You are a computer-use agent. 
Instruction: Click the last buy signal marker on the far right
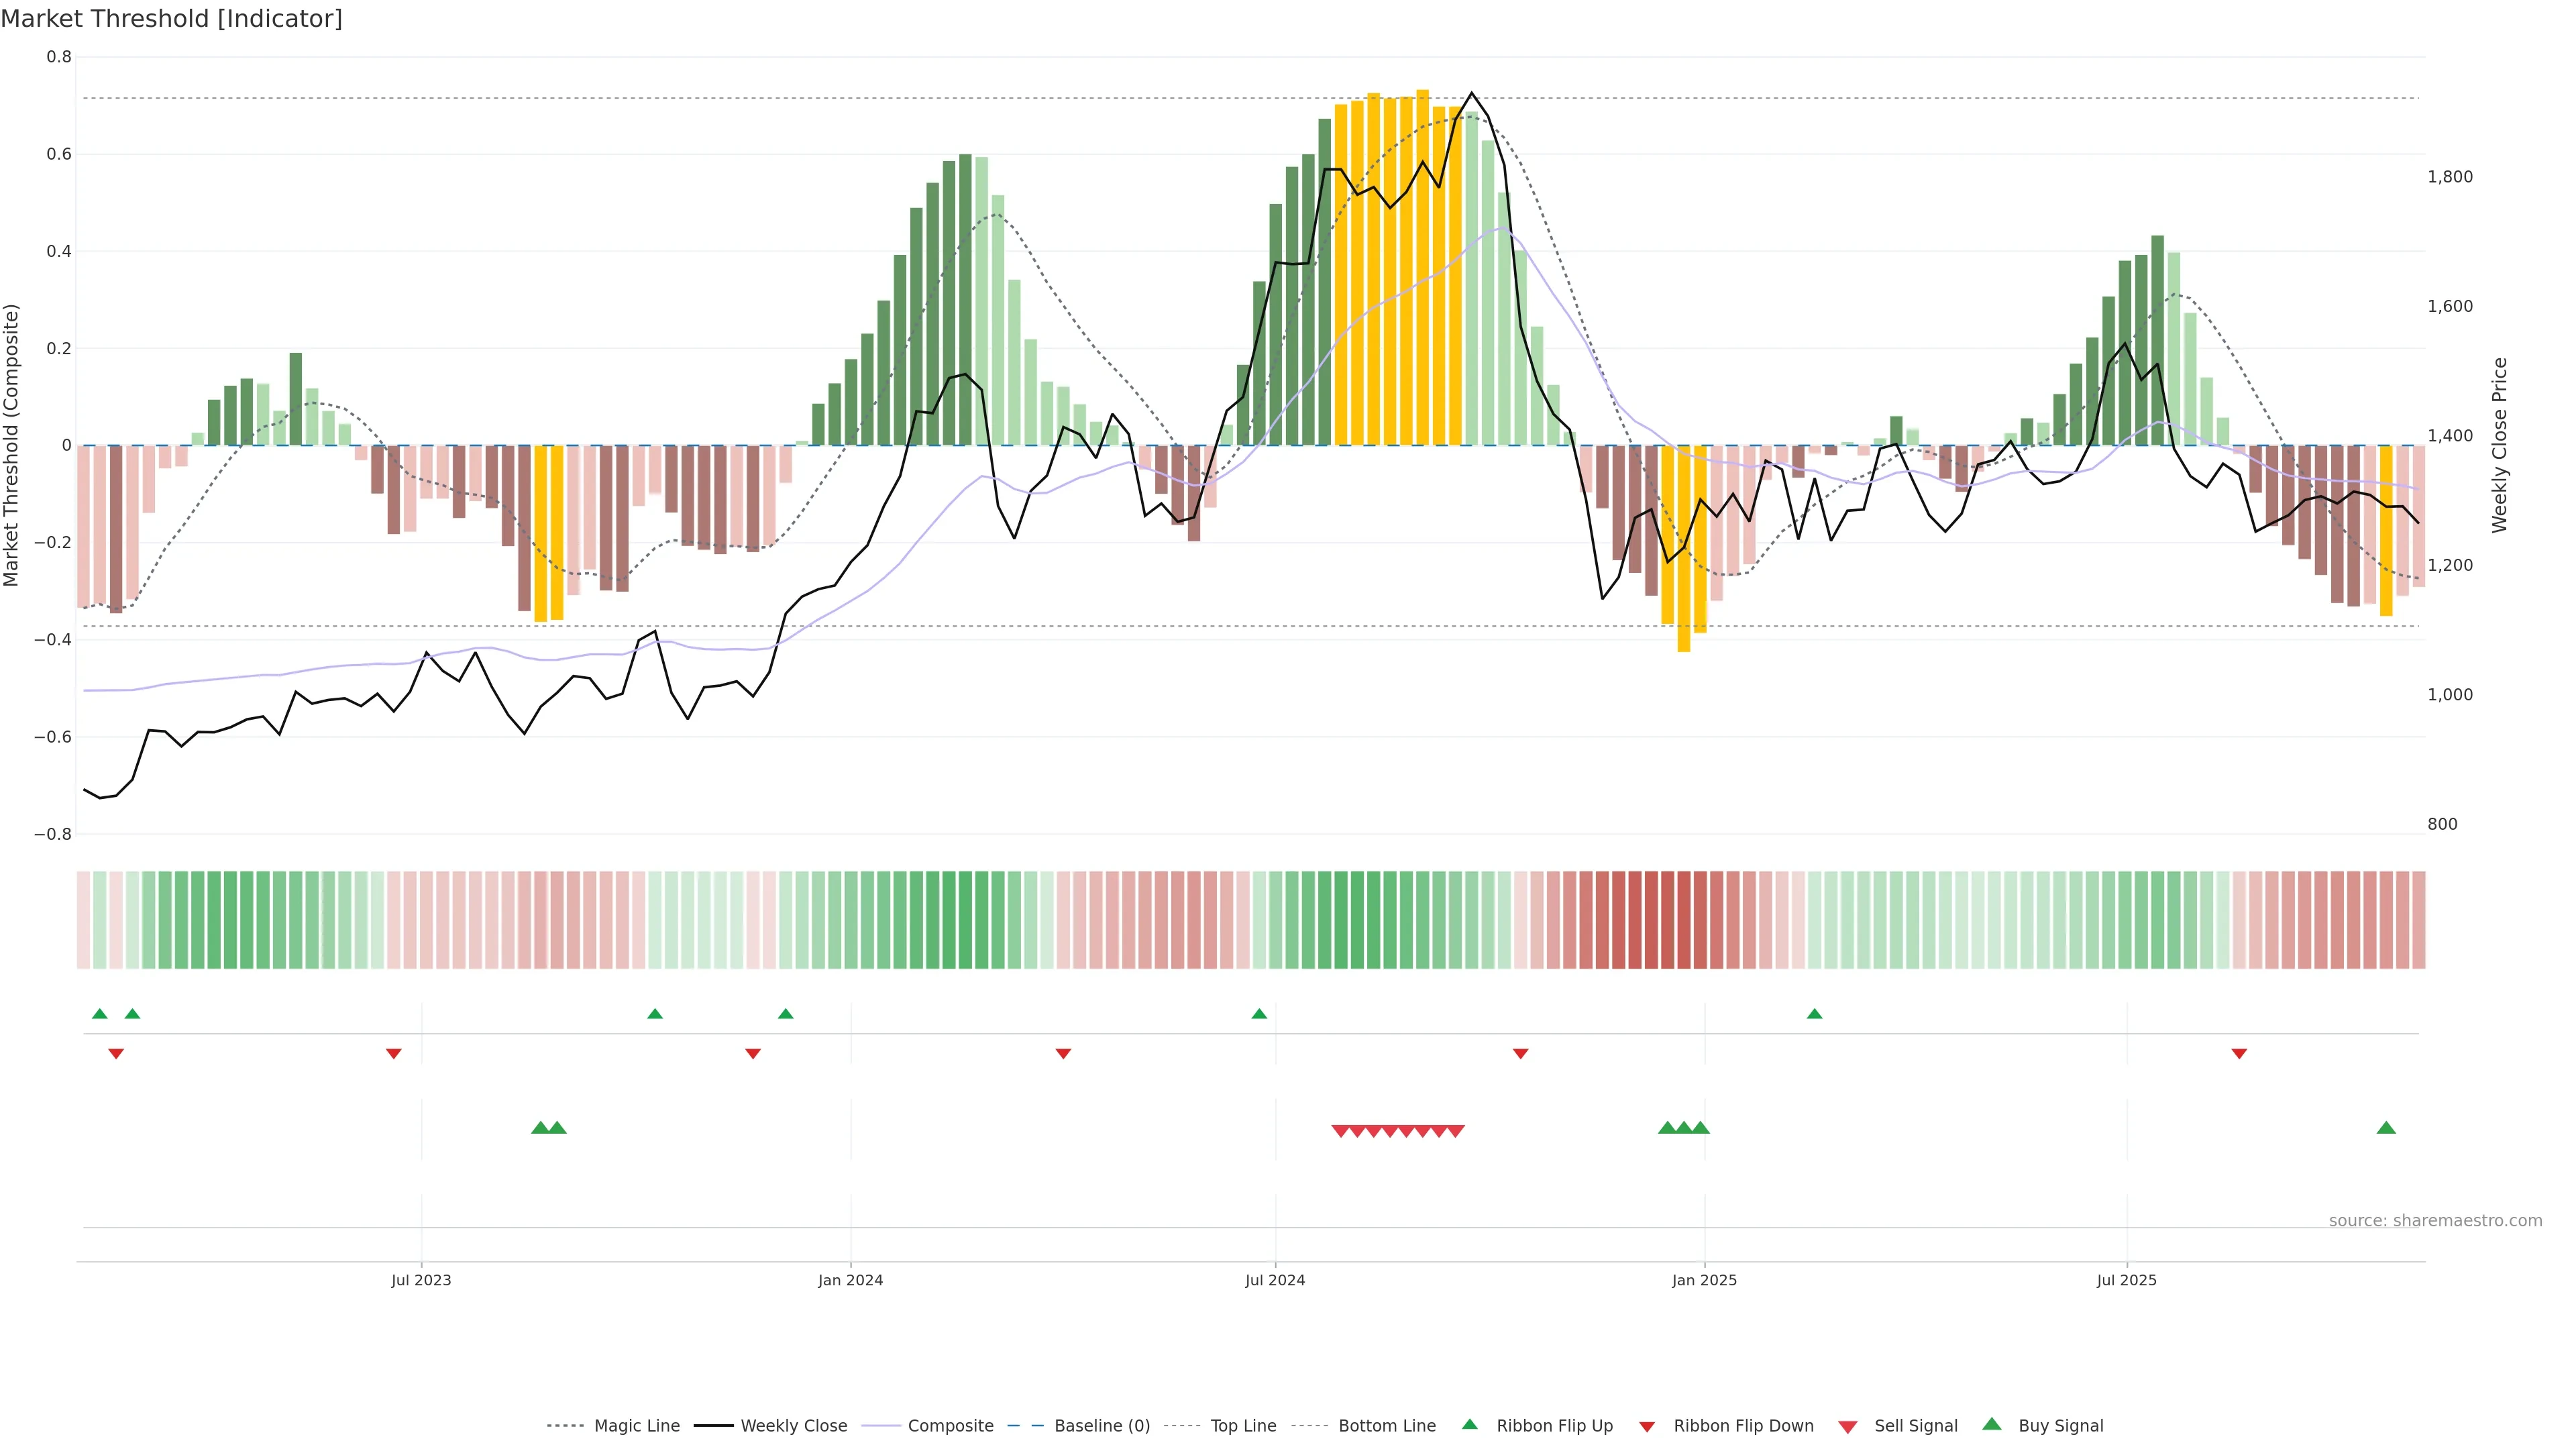(x=2386, y=1128)
